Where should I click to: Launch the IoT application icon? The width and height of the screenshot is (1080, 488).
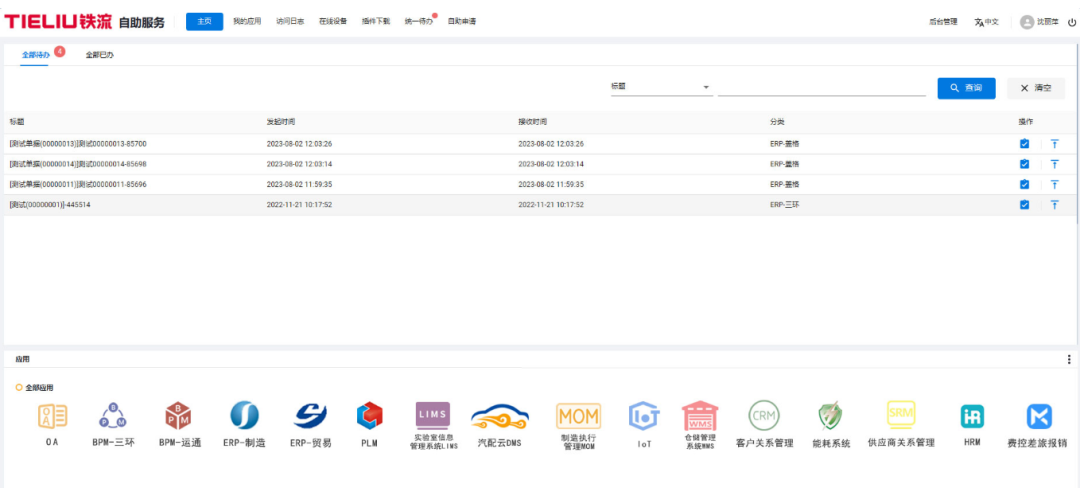point(644,416)
